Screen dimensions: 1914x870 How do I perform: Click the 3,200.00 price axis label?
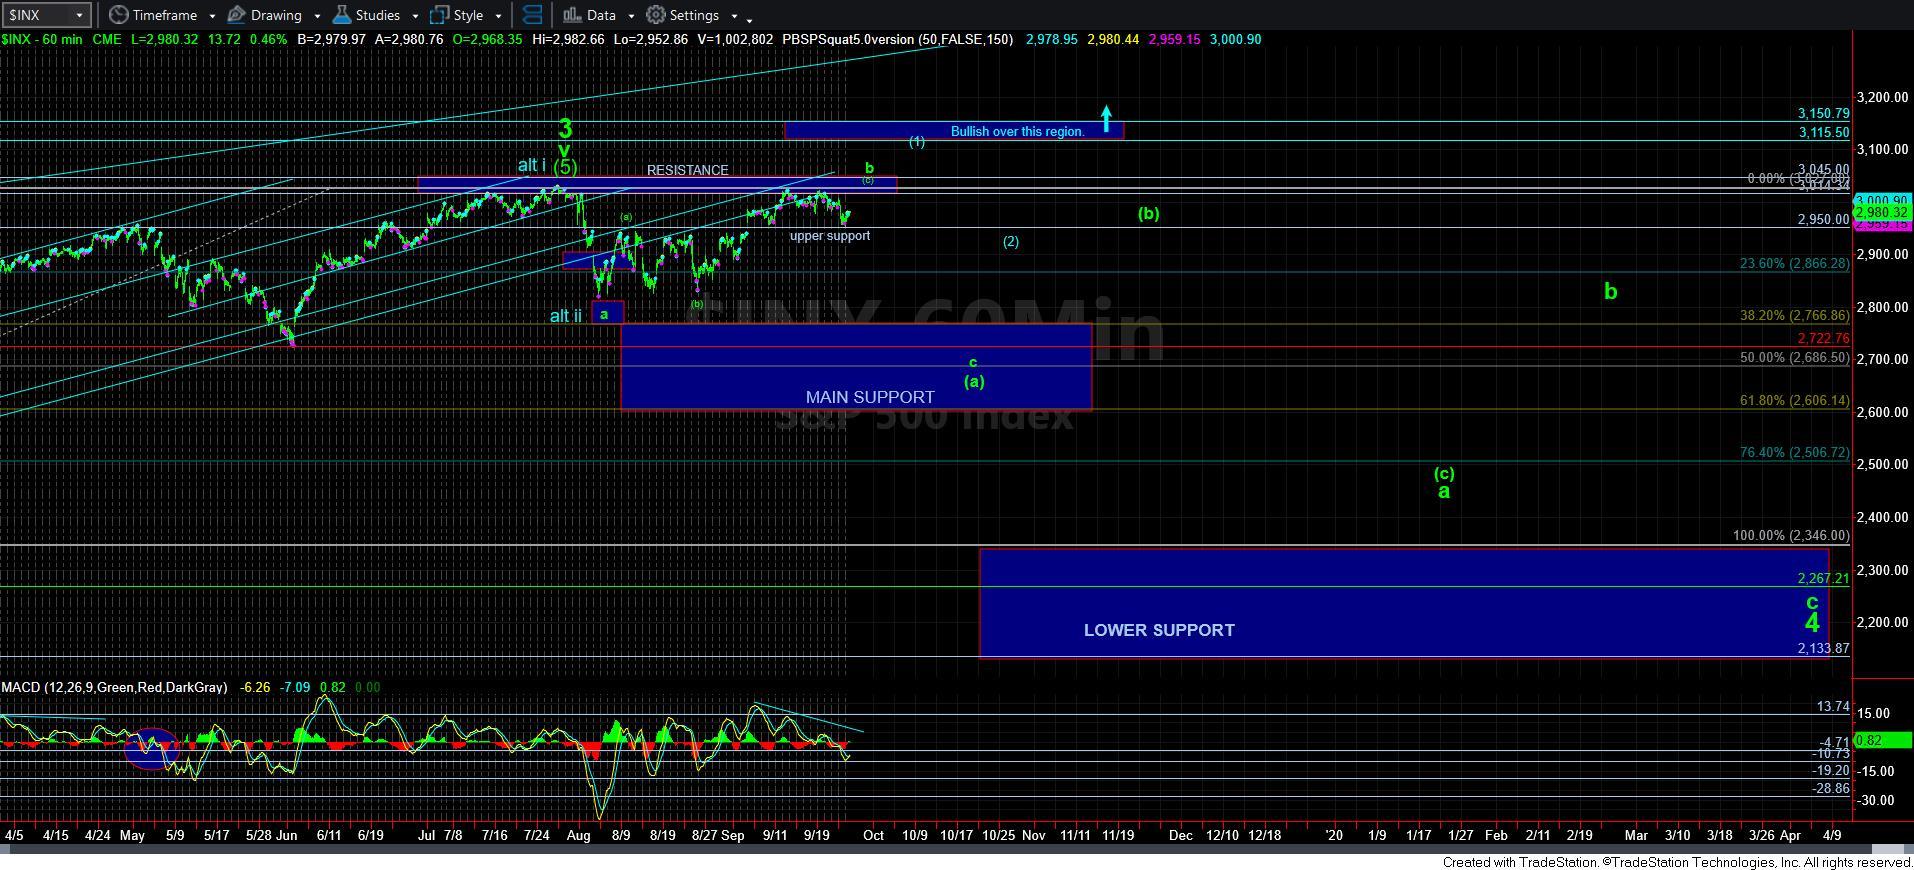[x=1882, y=97]
